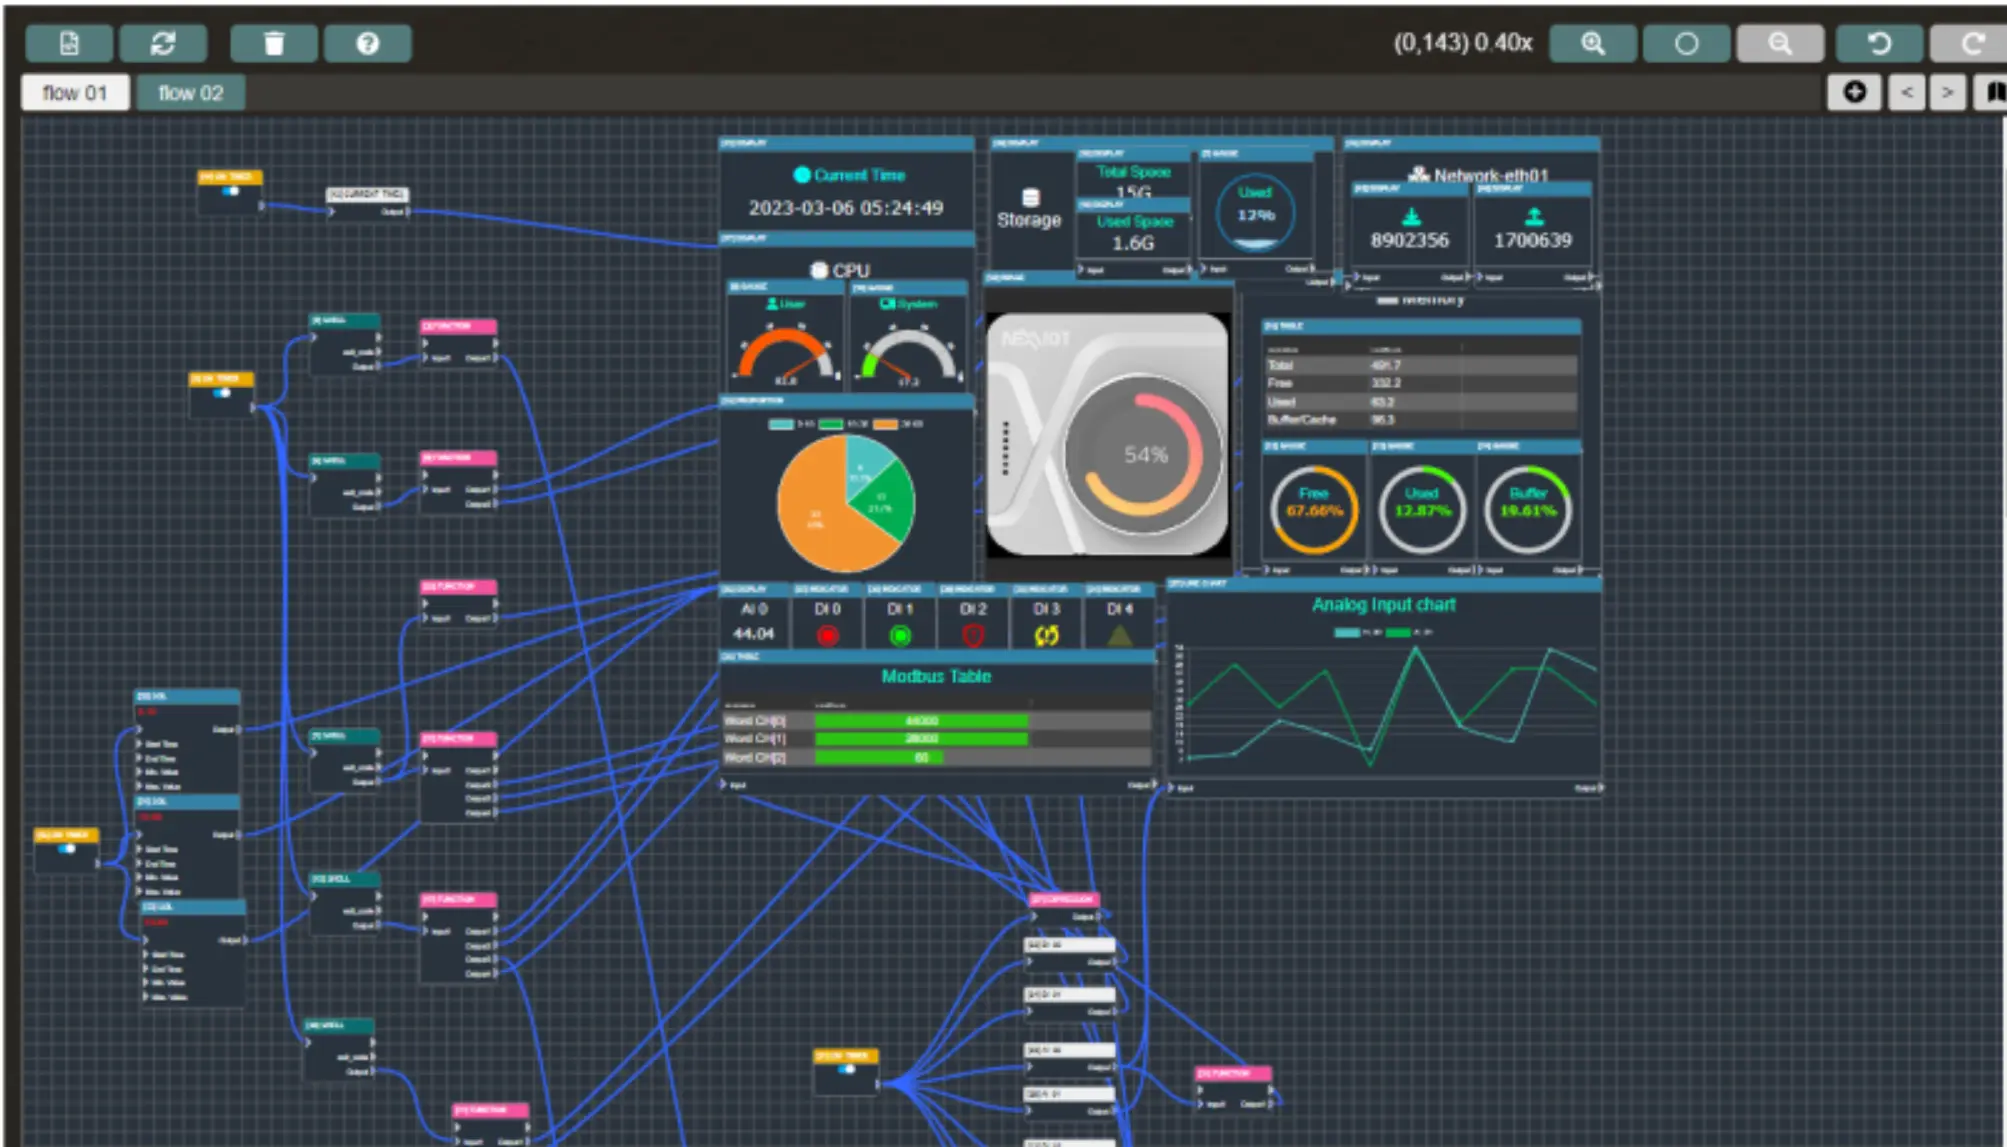Toggle the topmost On Timer node switch
Image resolution: width=2007 pixels, height=1147 pixels.
coord(231,192)
